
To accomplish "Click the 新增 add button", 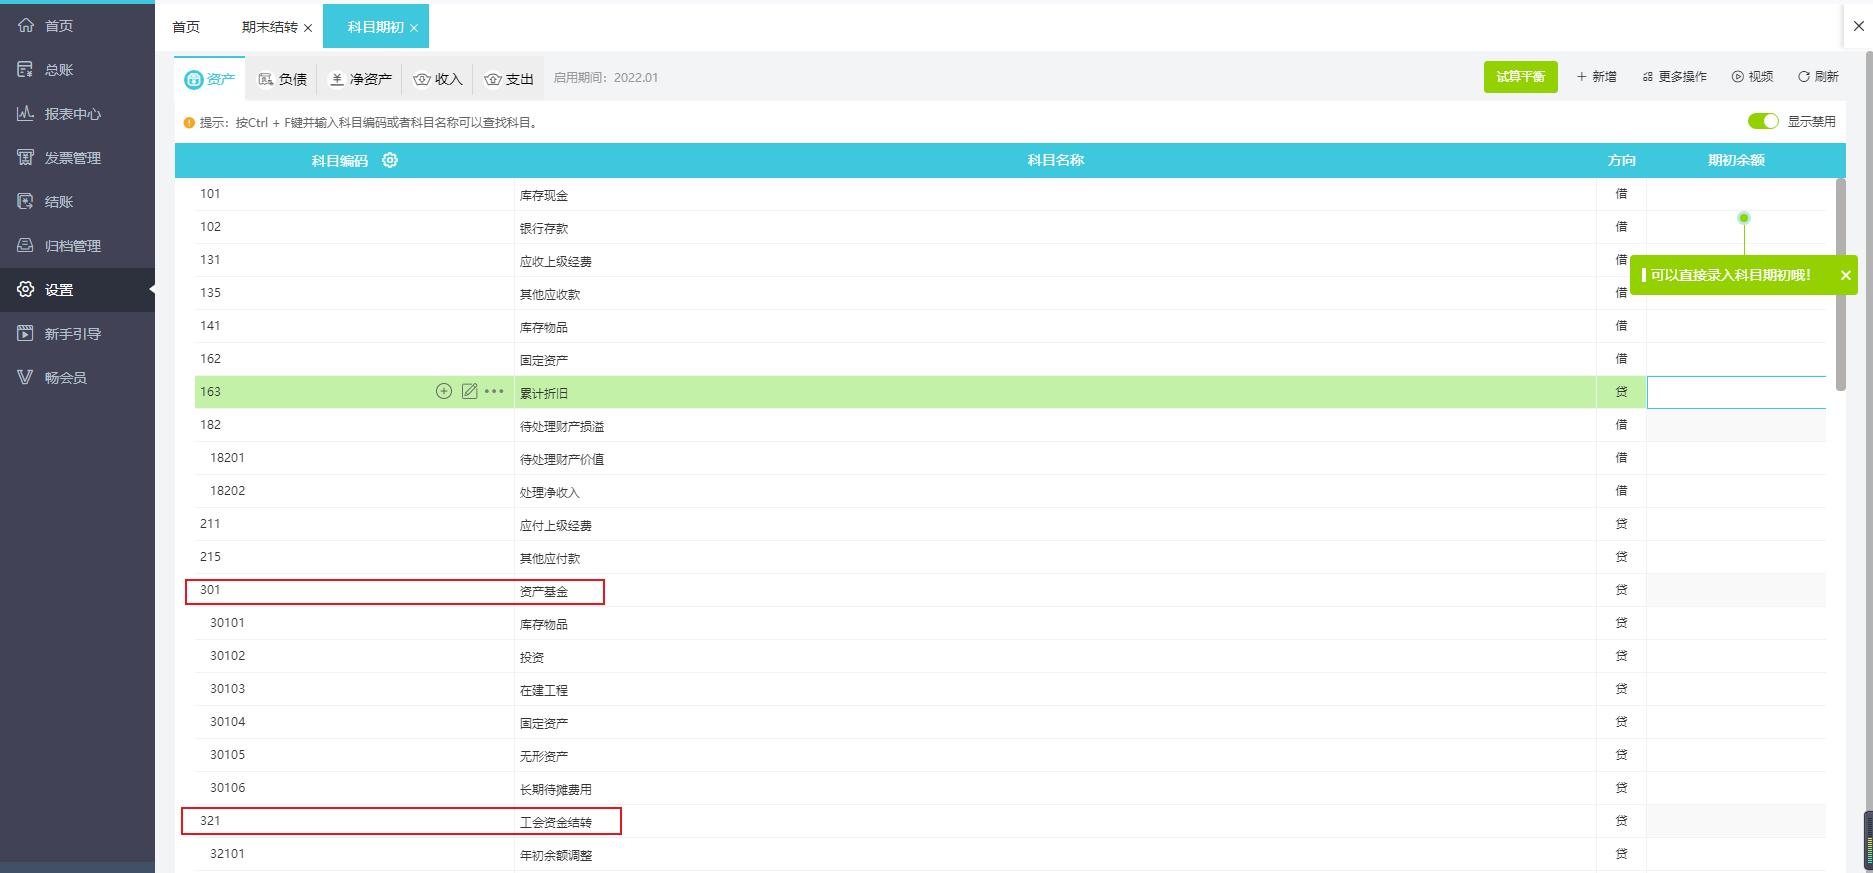I will coord(1596,77).
